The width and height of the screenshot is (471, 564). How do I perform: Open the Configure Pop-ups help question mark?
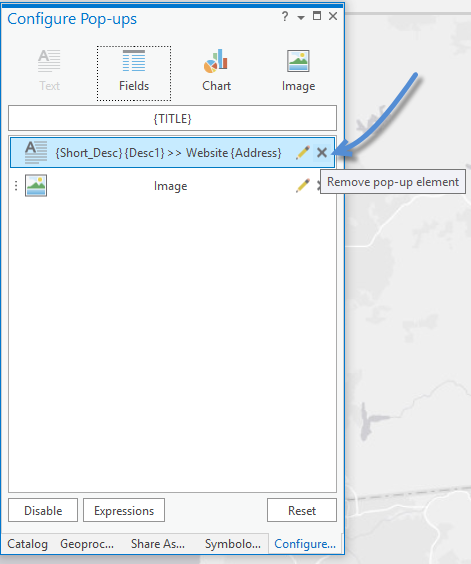(x=285, y=16)
